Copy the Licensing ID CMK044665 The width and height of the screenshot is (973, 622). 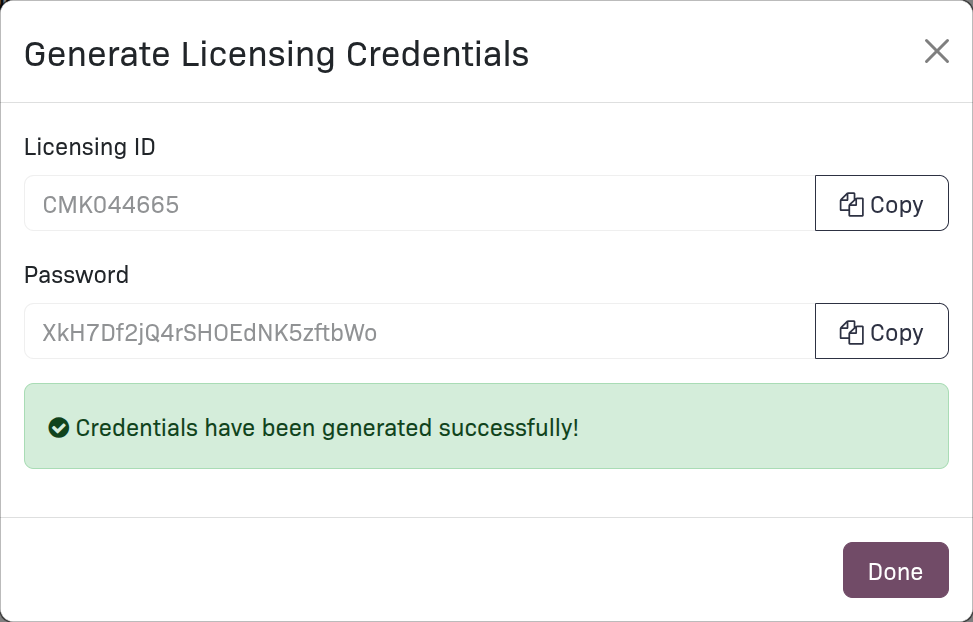tap(881, 203)
